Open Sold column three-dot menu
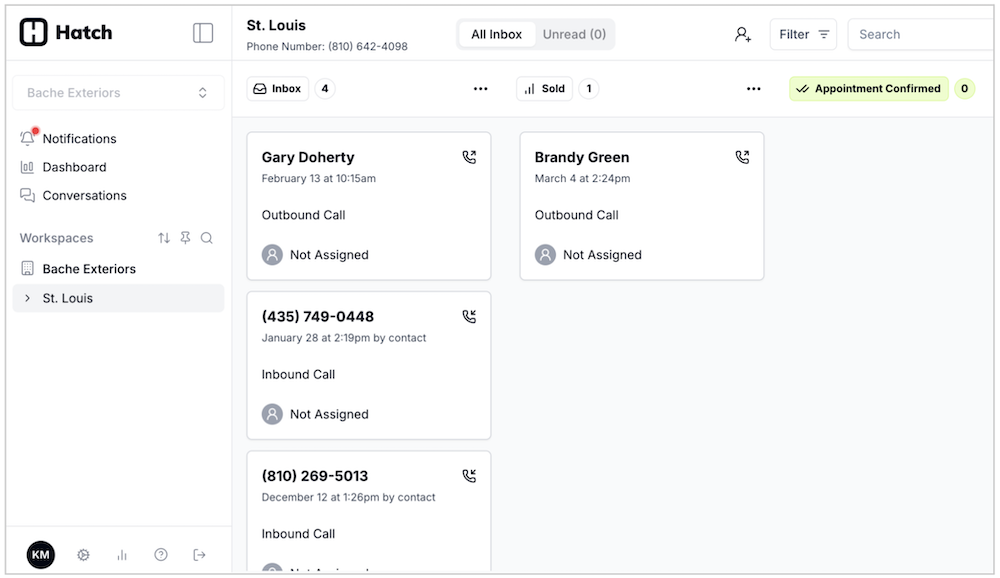 tap(754, 89)
